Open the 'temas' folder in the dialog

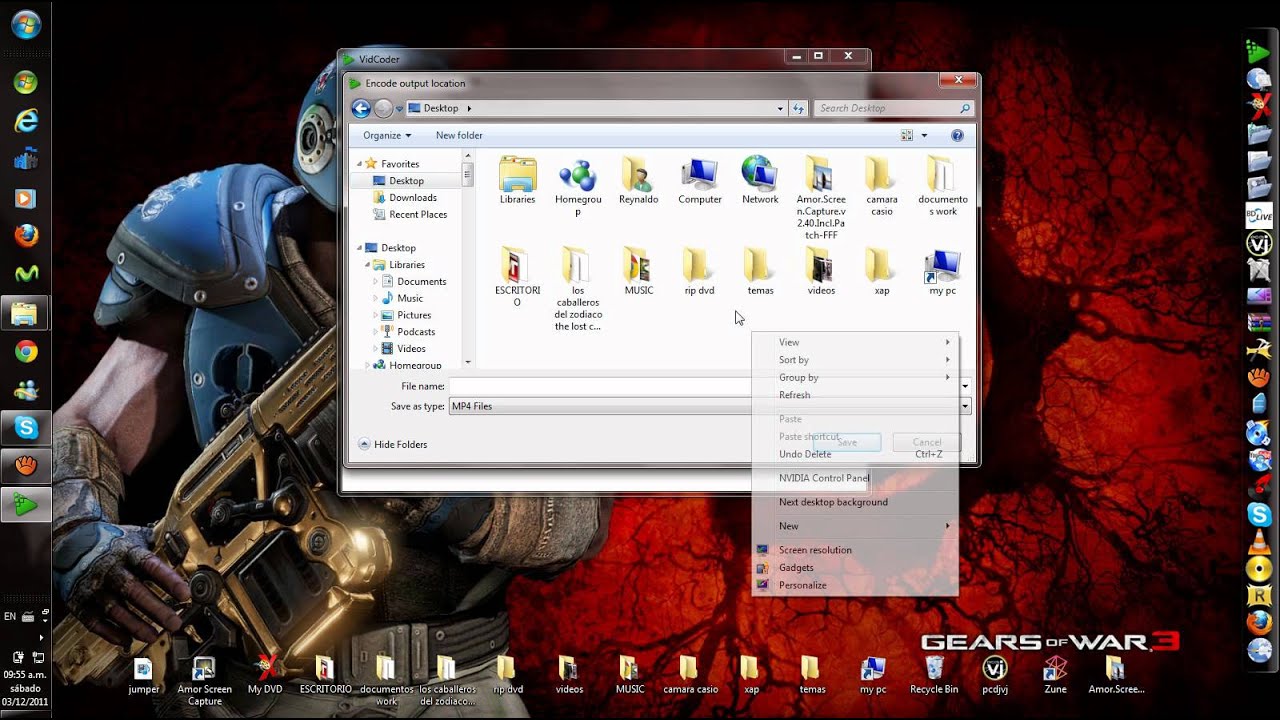click(760, 272)
